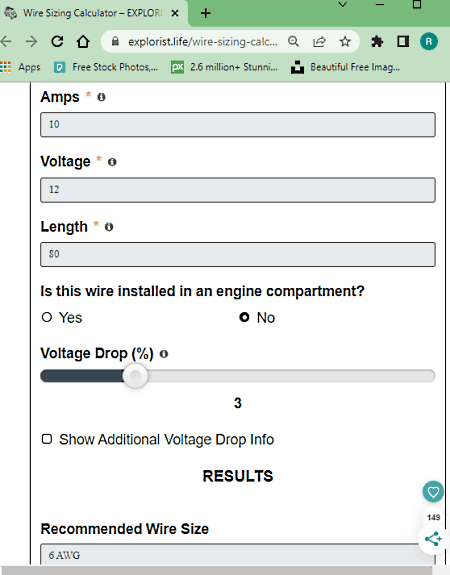This screenshot has width=450, height=575.
Task: Open the floating share icon
Action: point(433,539)
